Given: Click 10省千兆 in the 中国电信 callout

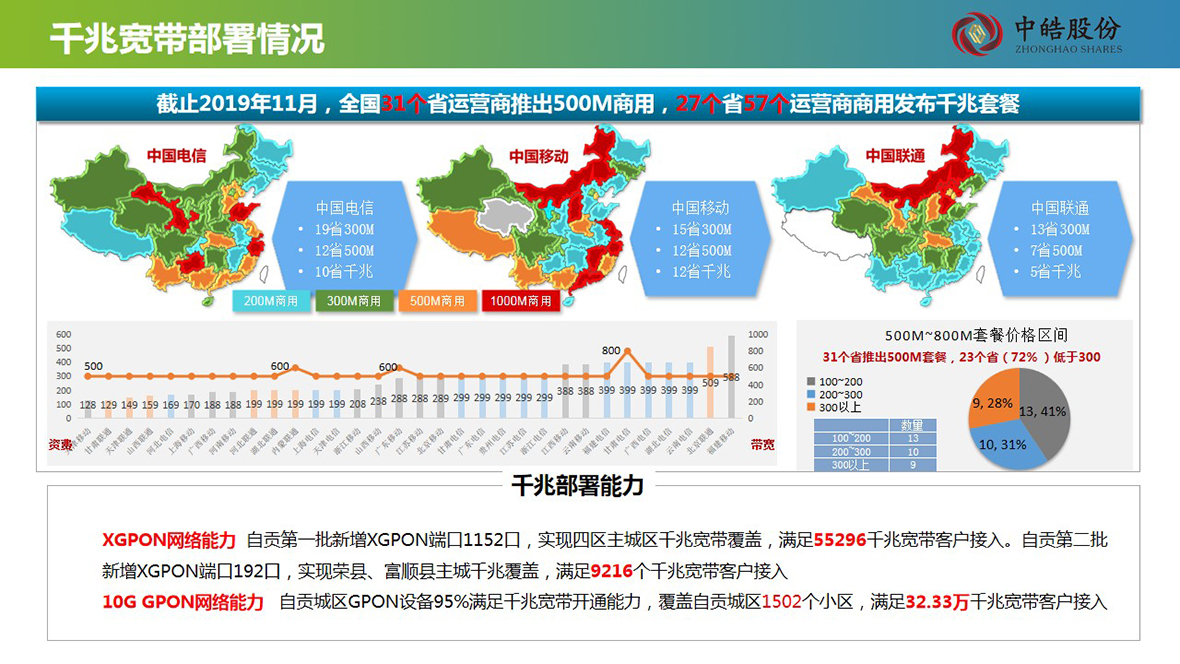Looking at the screenshot, I should click(344, 272).
